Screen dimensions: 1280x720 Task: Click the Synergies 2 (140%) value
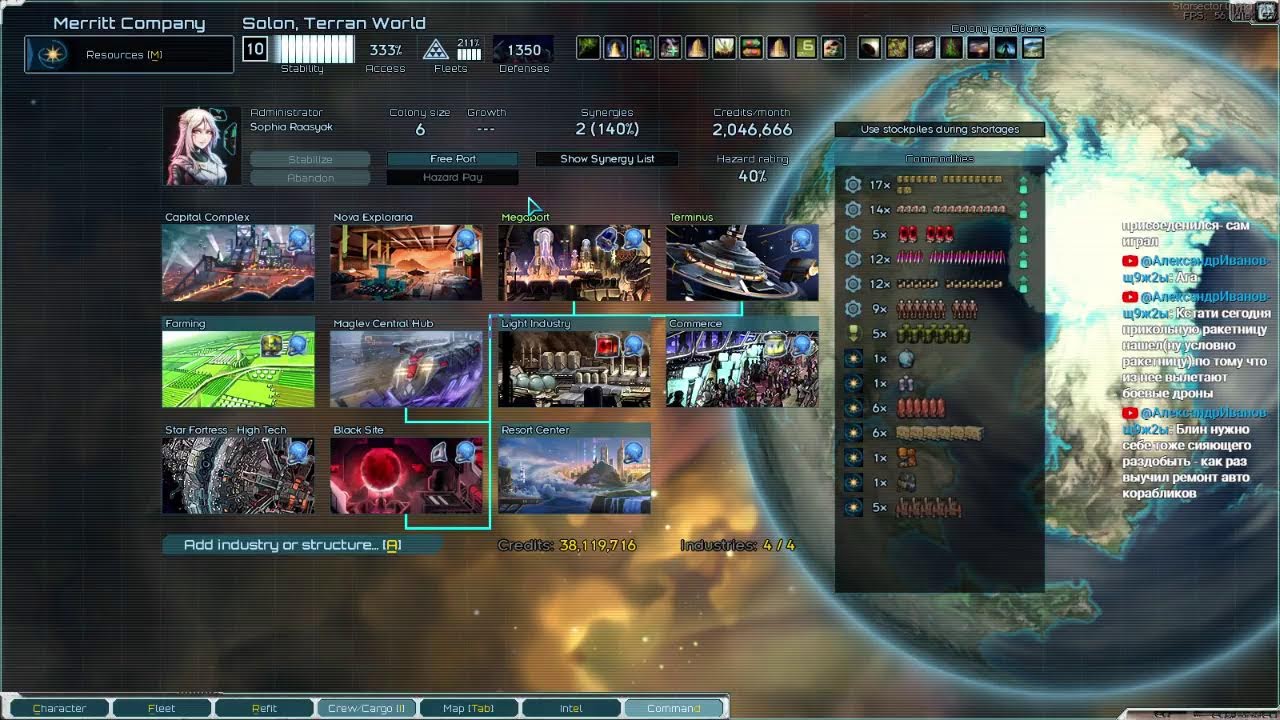607,130
